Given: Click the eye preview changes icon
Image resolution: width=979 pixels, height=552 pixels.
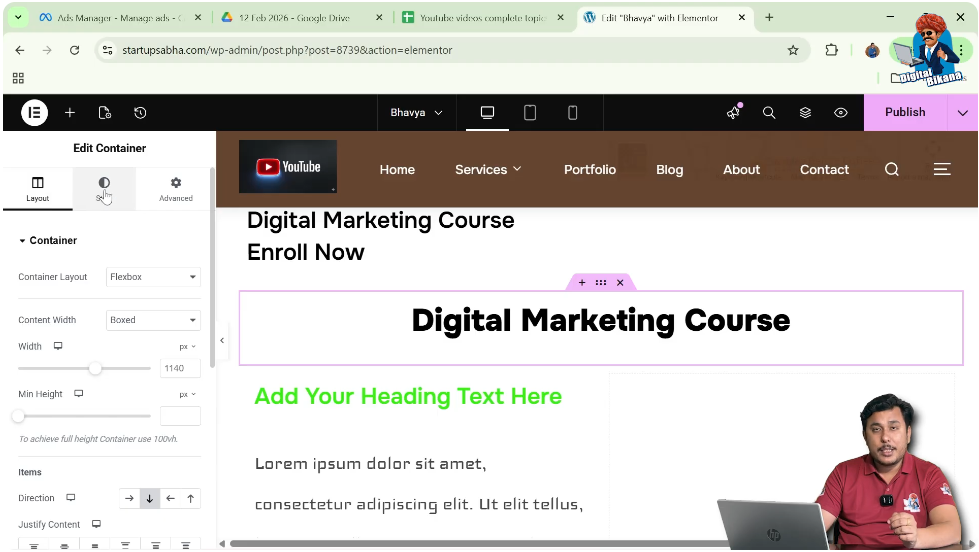Looking at the screenshot, I should (841, 113).
